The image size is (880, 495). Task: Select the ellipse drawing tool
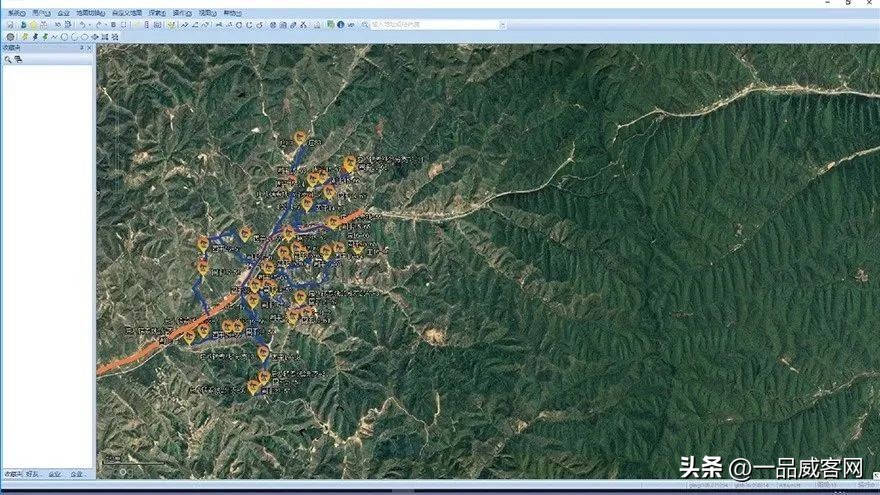85,36
